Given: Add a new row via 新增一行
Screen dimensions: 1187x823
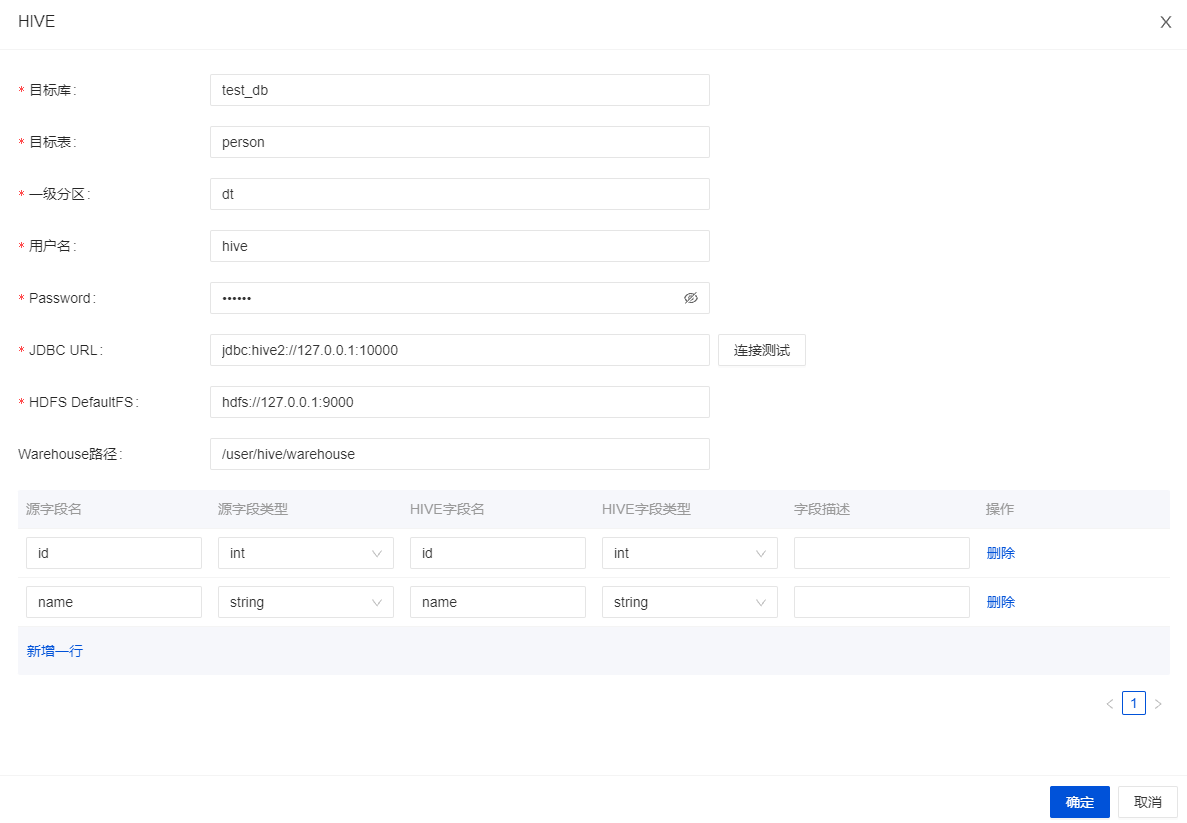Looking at the screenshot, I should (55, 651).
